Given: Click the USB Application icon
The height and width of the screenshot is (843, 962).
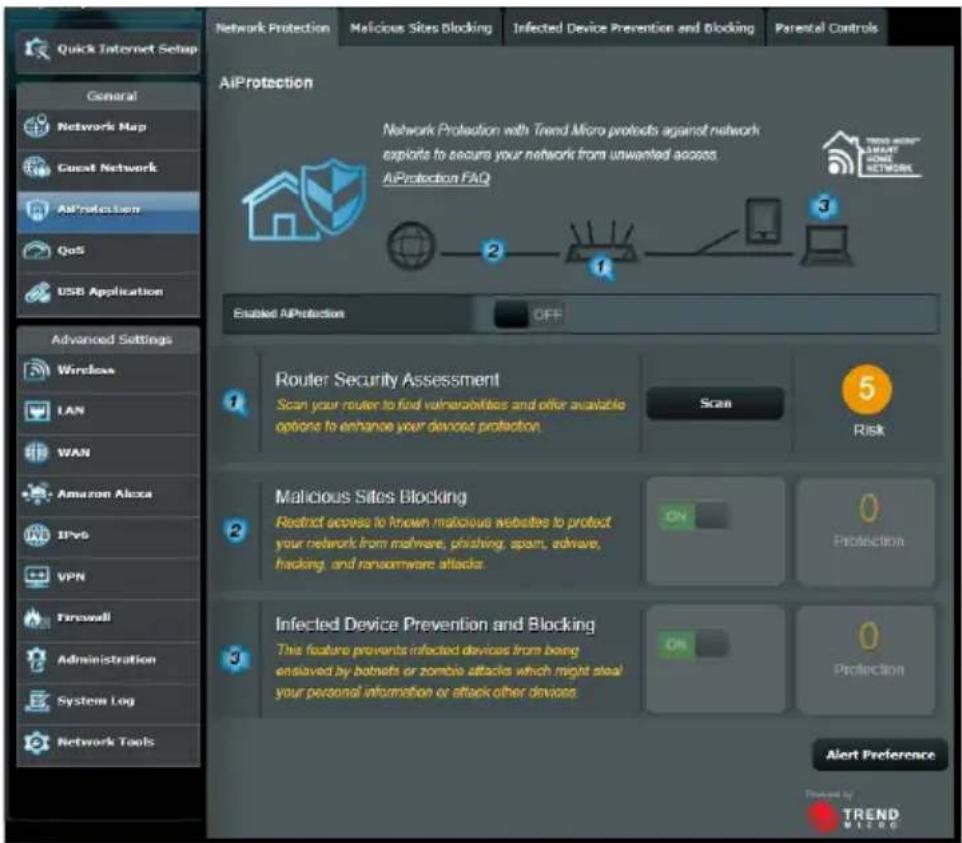Looking at the screenshot, I should point(37,292).
